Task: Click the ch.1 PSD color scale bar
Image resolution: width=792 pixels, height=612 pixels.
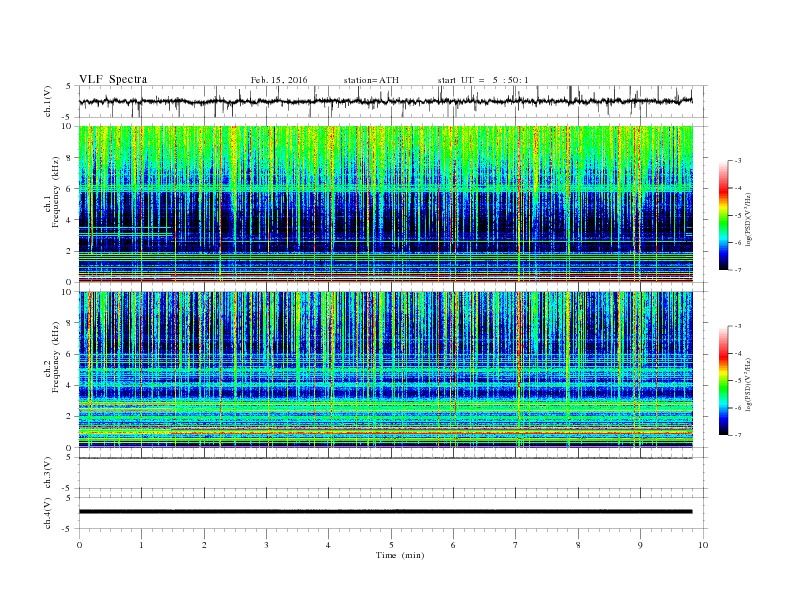Action: tap(723, 215)
